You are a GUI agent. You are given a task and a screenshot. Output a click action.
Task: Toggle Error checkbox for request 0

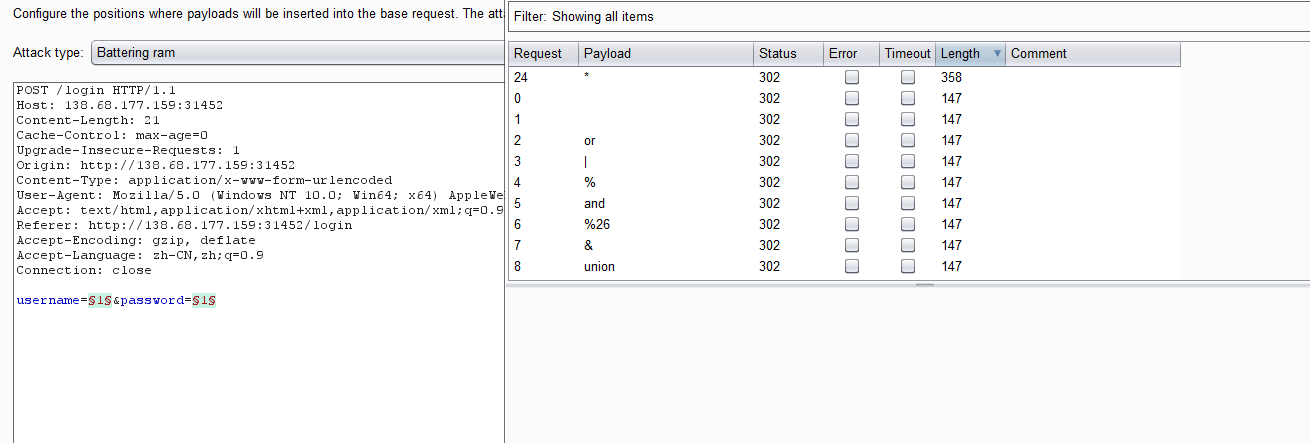852,98
